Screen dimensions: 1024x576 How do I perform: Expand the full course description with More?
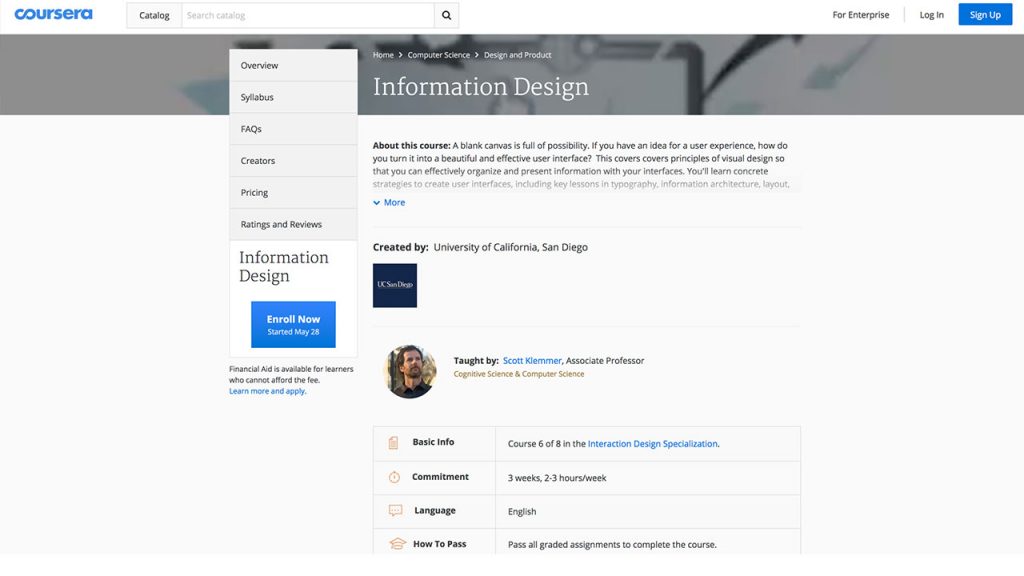click(388, 202)
